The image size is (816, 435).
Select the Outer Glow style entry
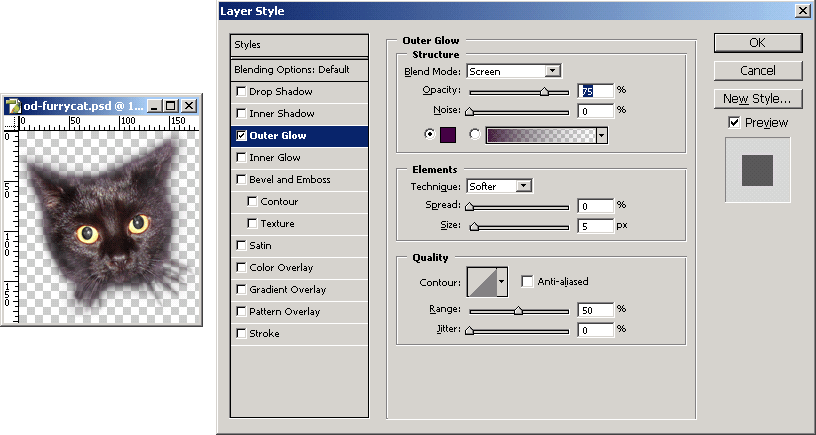[299, 135]
